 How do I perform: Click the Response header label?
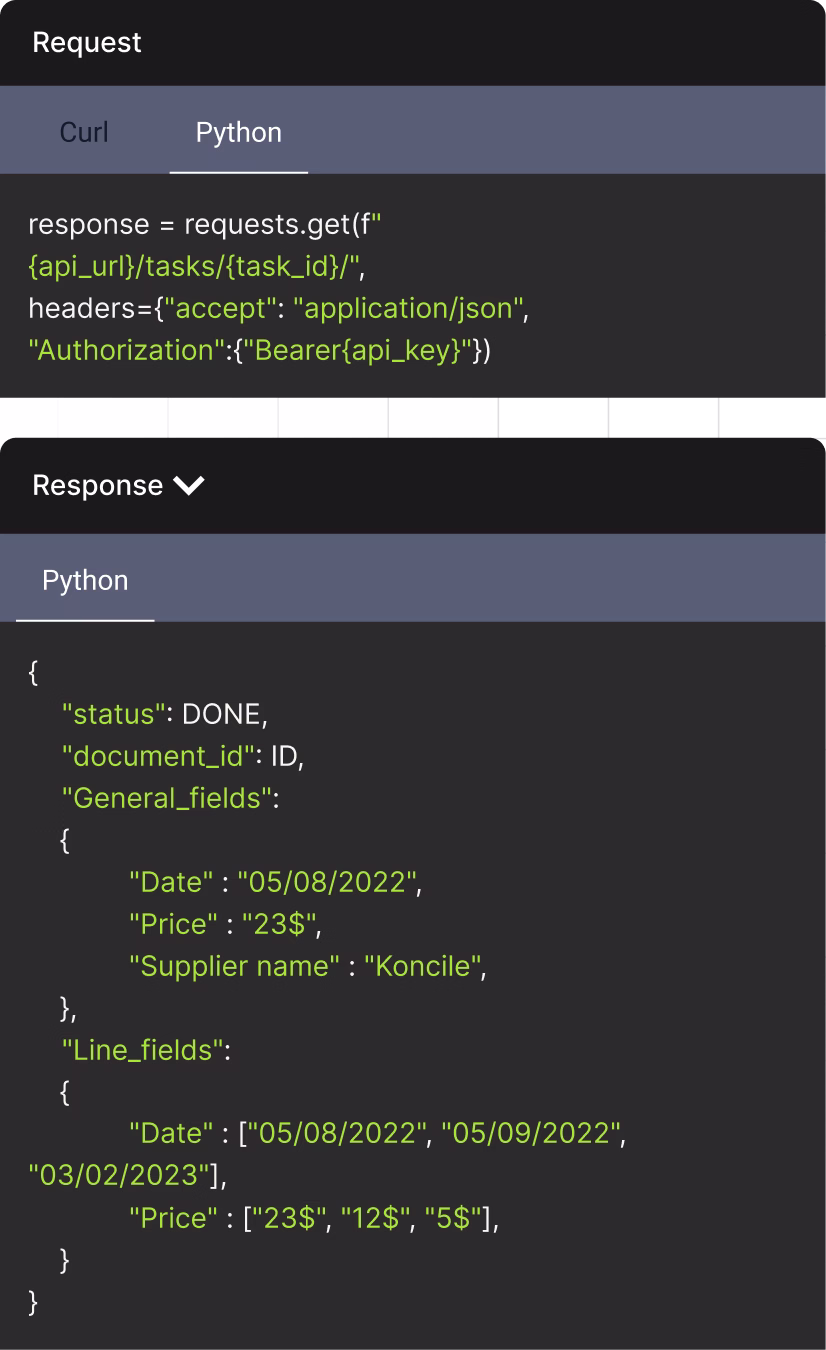coord(97,486)
